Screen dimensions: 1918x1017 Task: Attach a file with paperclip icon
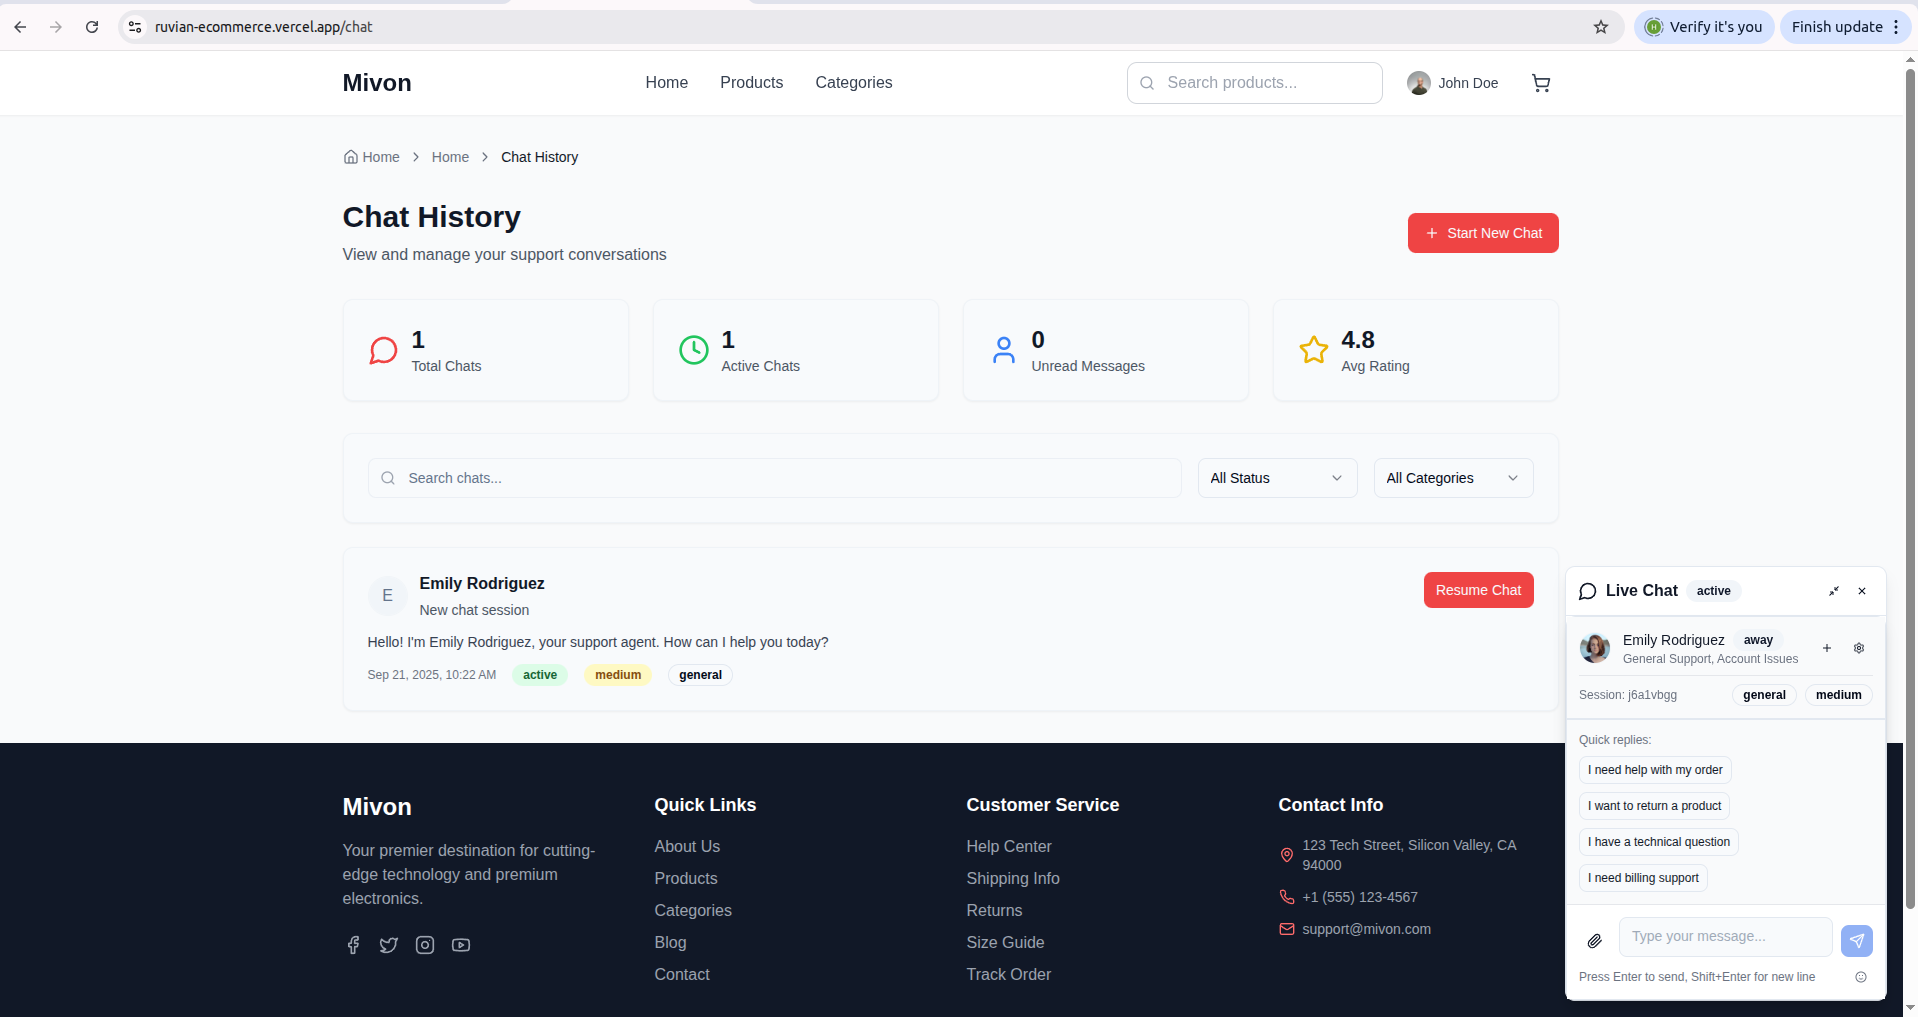point(1595,941)
